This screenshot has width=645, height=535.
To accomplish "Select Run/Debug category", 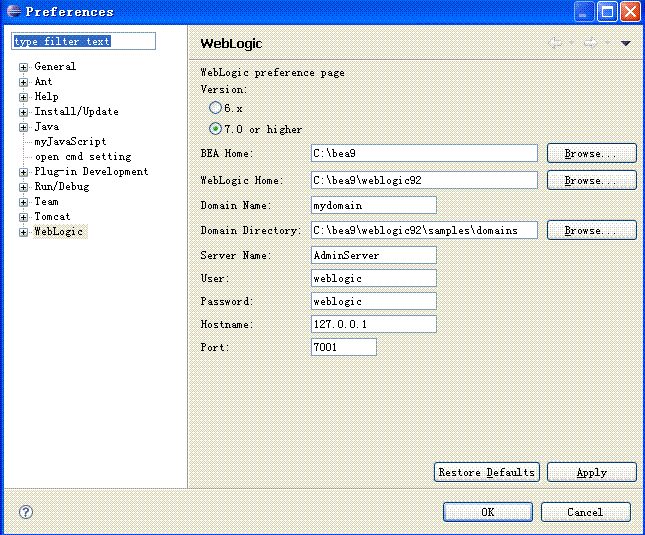I will coord(62,186).
